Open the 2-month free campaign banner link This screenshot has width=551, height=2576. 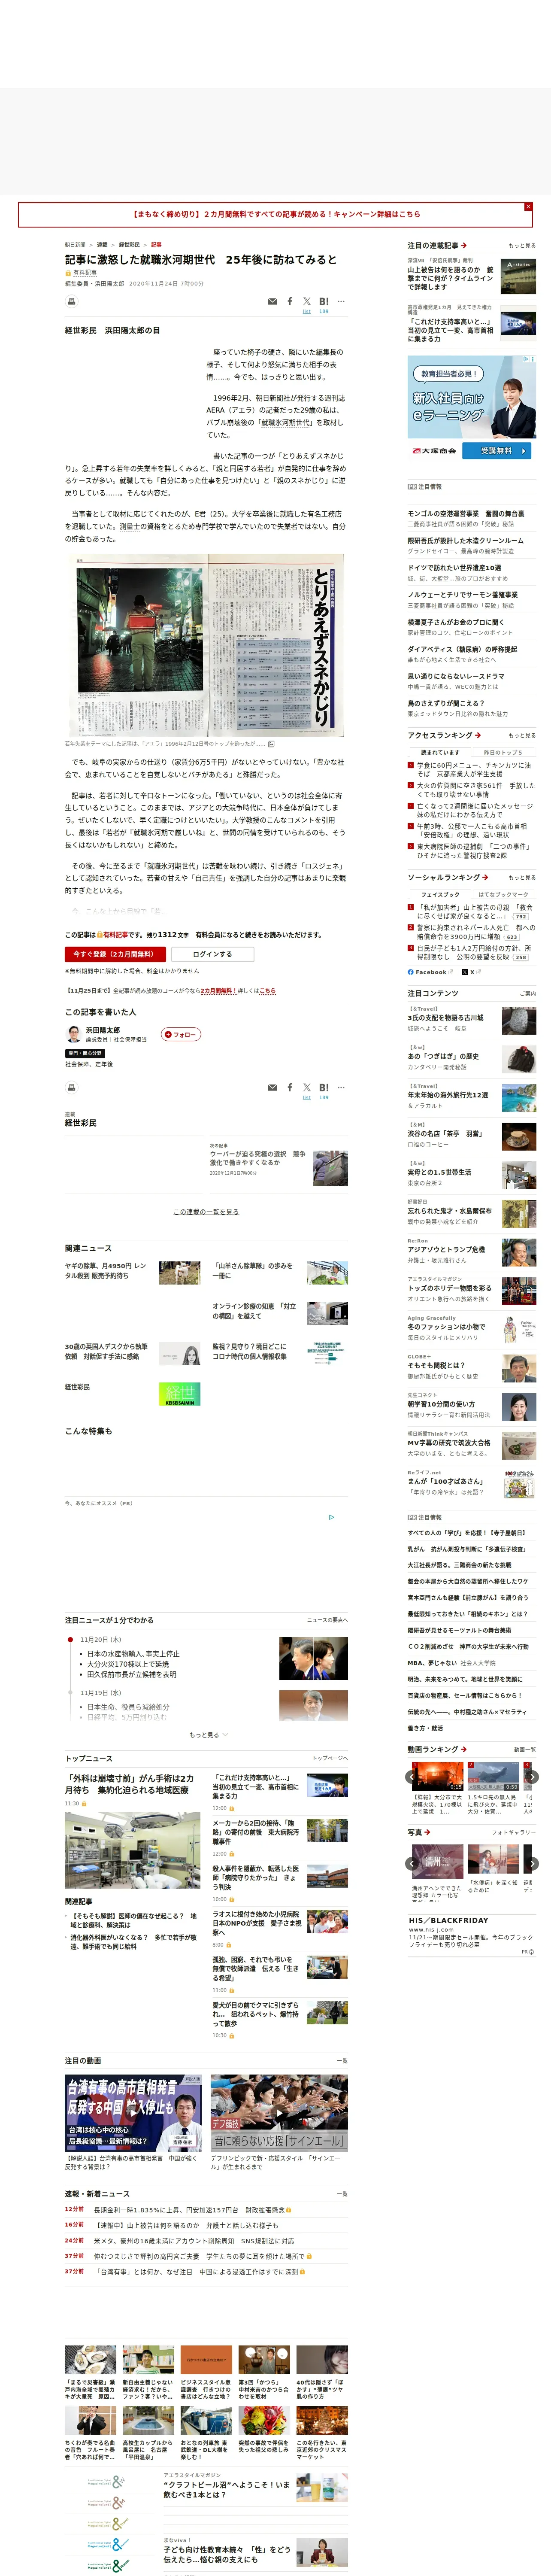click(276, 214)
